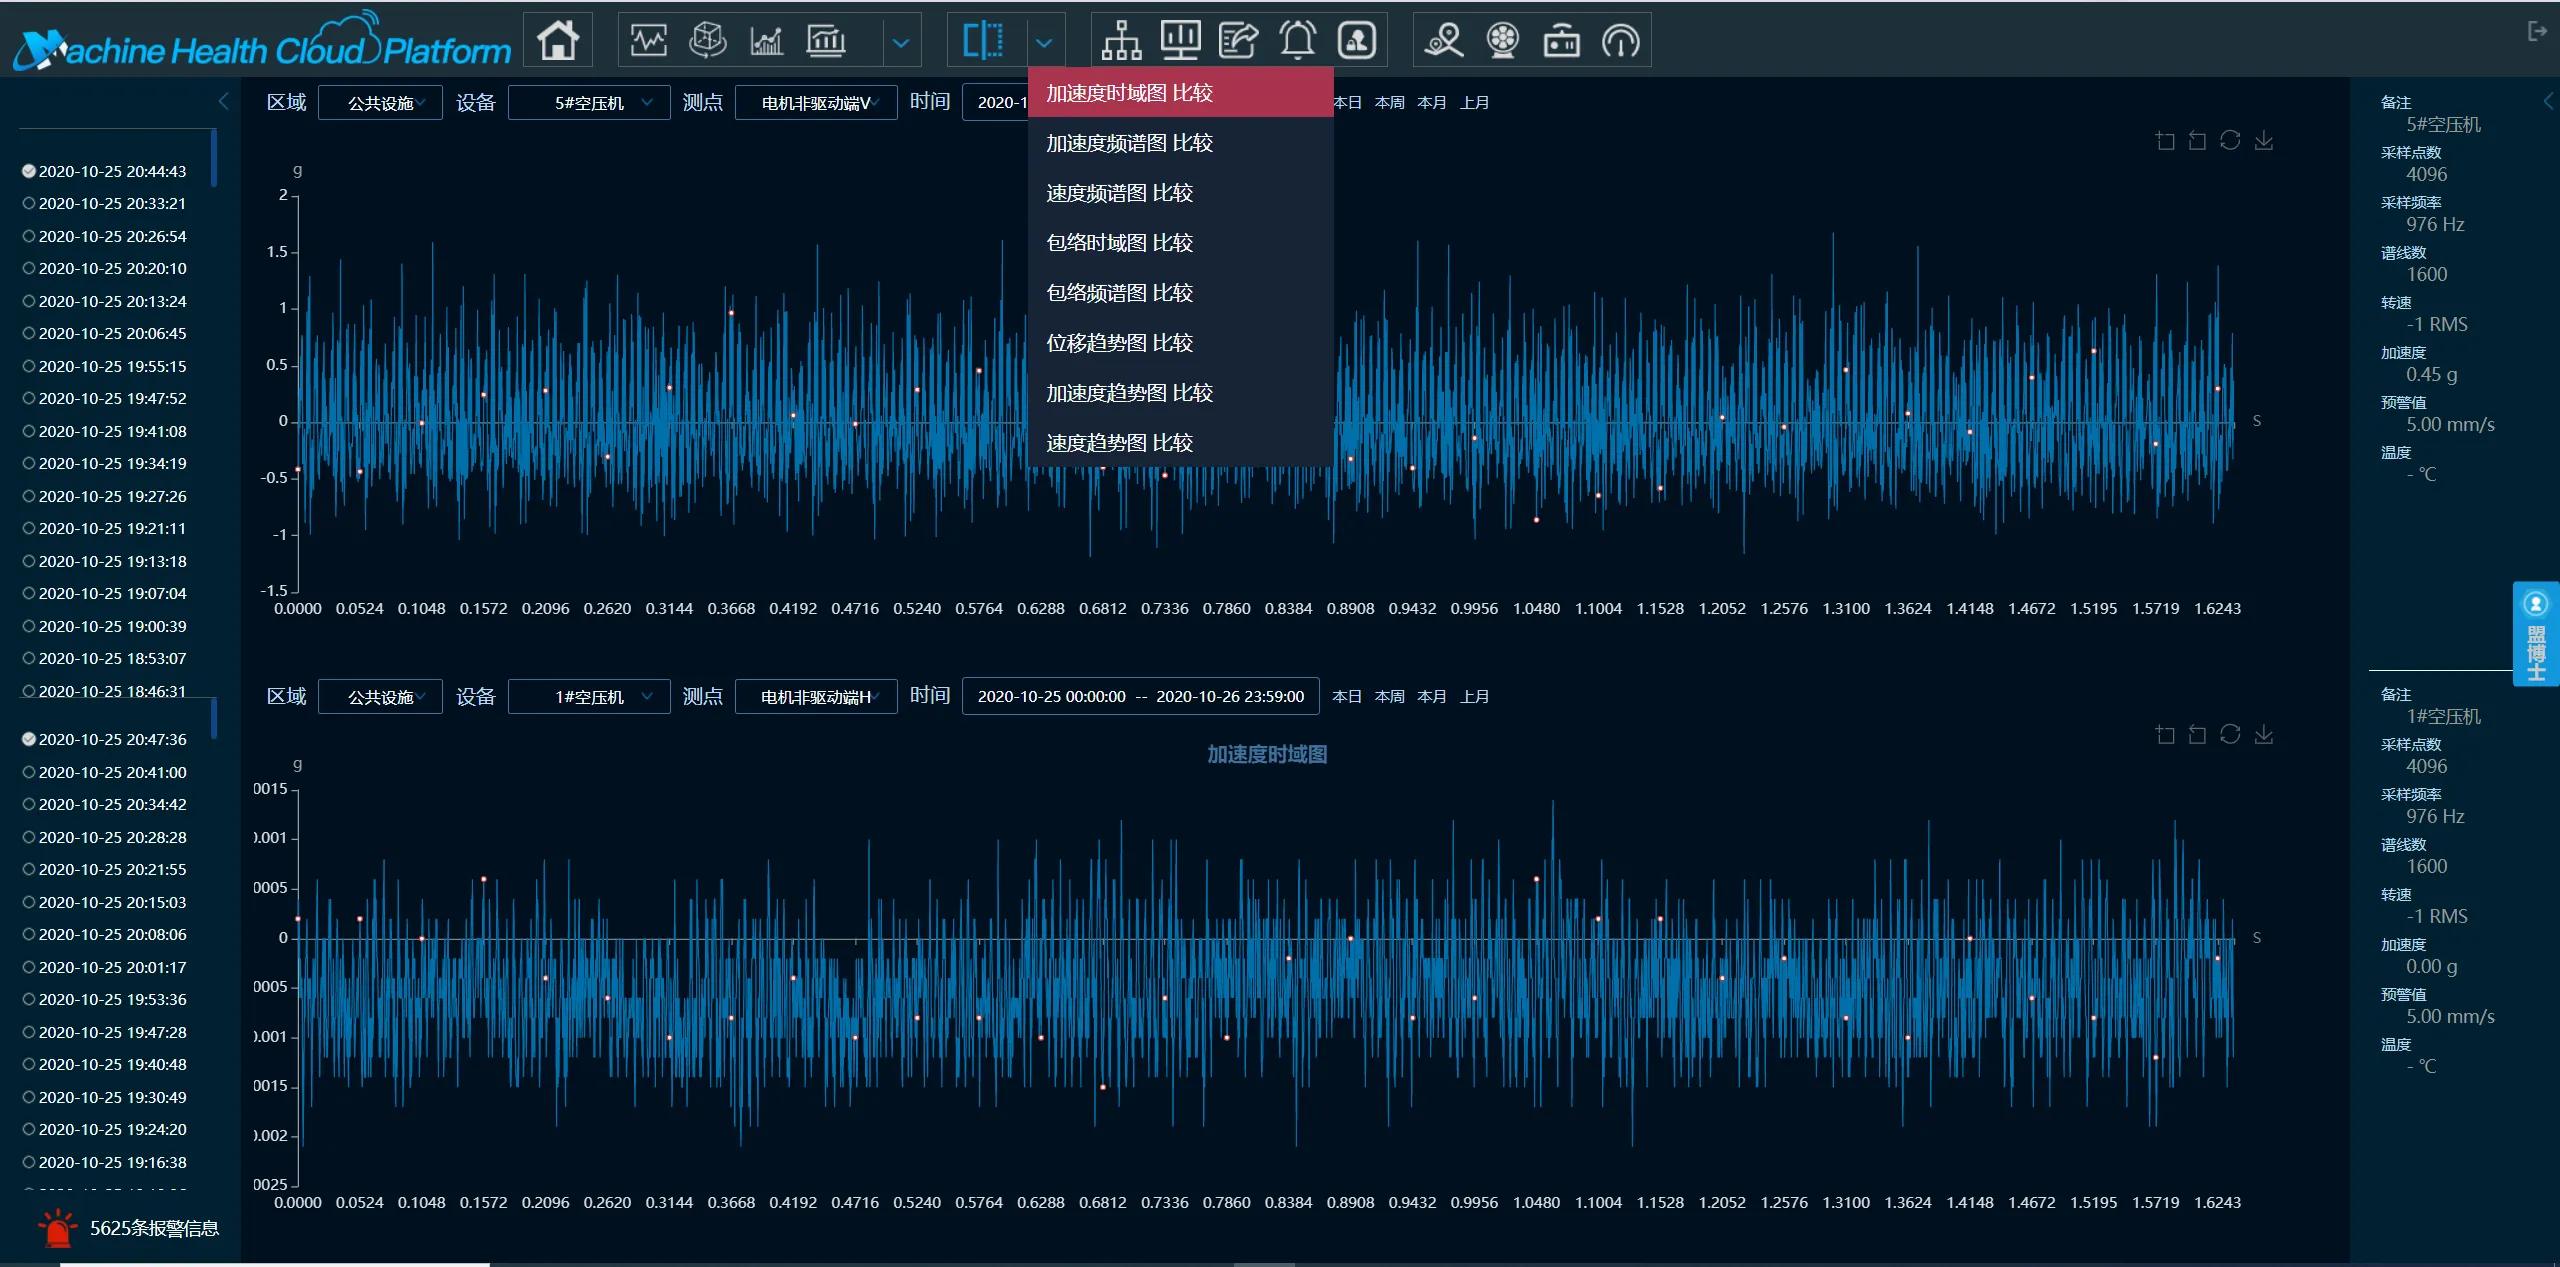Click bottom chart zoom reset icon

pyautogui.click(x=2197, y=735)
